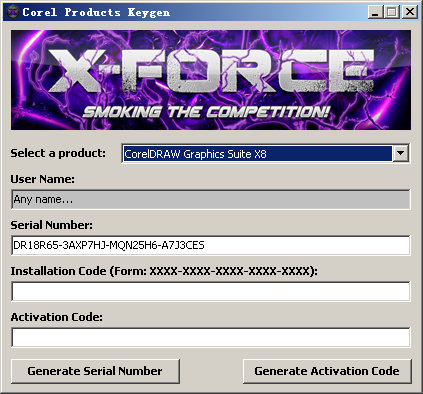The width and height of the screenshot is (423, 394).
Task: Click the "Select a product:" label
Action: [x=58, y=153]
